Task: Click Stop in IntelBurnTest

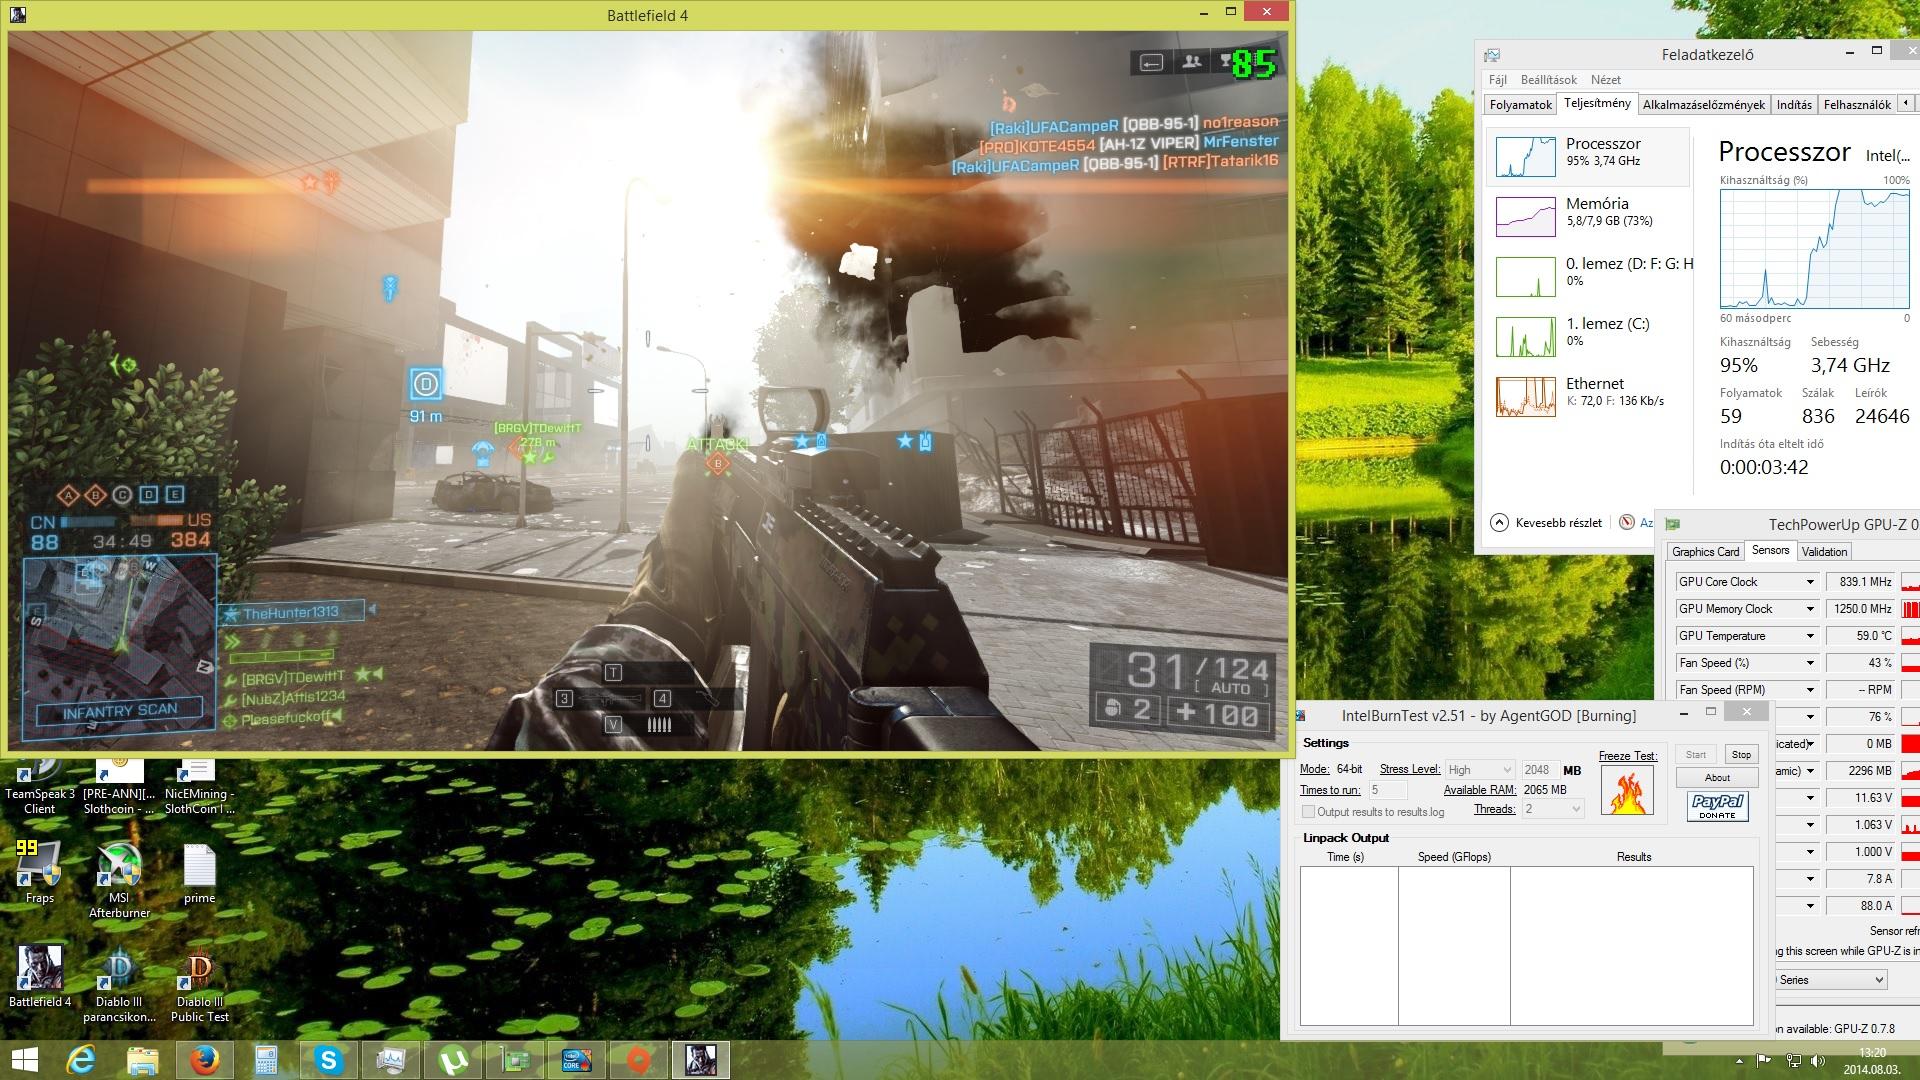Action: [x=1741, y=755]
